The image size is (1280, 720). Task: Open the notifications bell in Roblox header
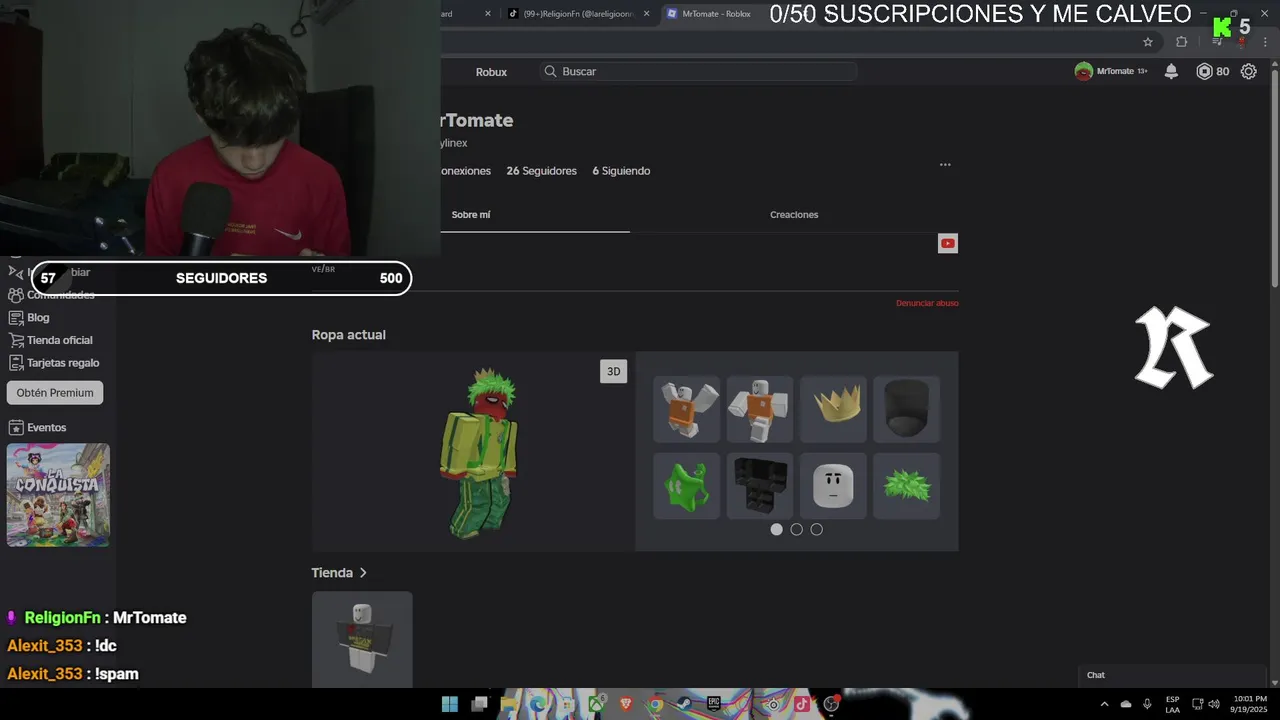coord(1171,71)
